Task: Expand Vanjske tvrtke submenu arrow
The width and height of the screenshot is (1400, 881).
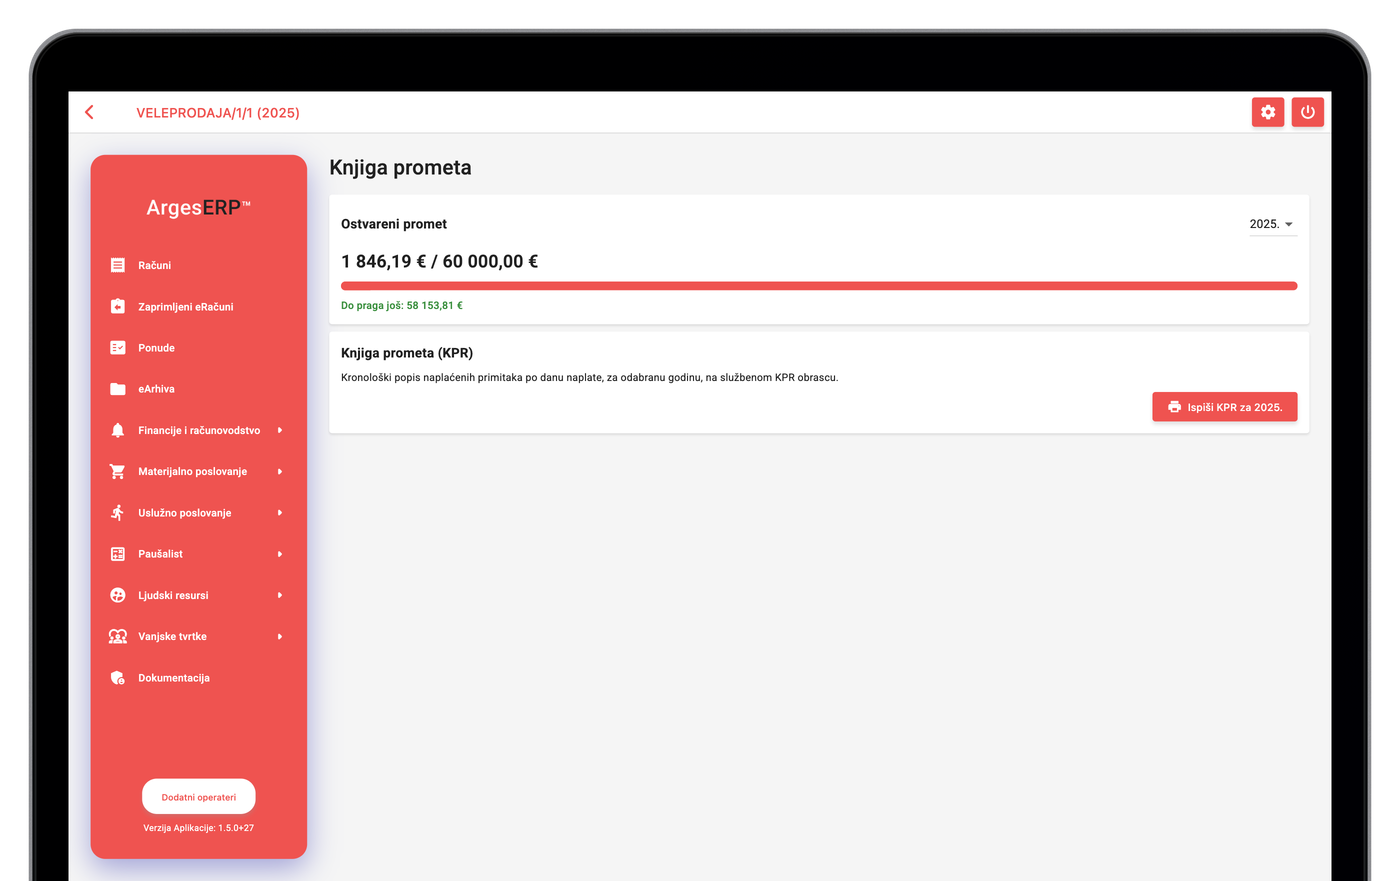Action: point(280,636)
